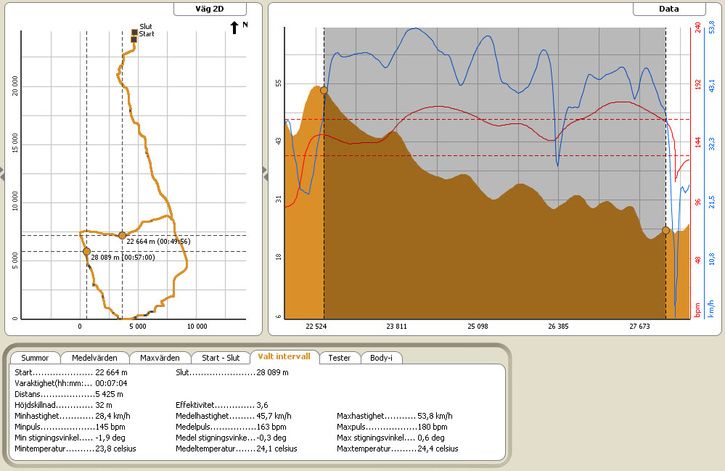Image resolution: width=725 pixels, height=471 pixels.
Task: Click the Start marker square on map
Action: tap(134, 40)
